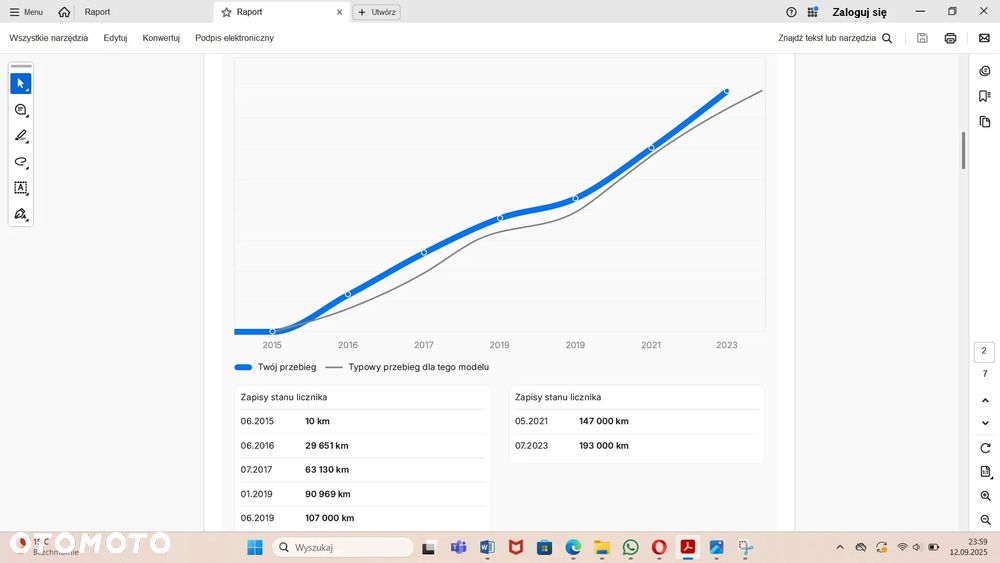Go to next page chevron
Screen dimensions: 1000x563
pyautogui.click(x=985, y=423)
